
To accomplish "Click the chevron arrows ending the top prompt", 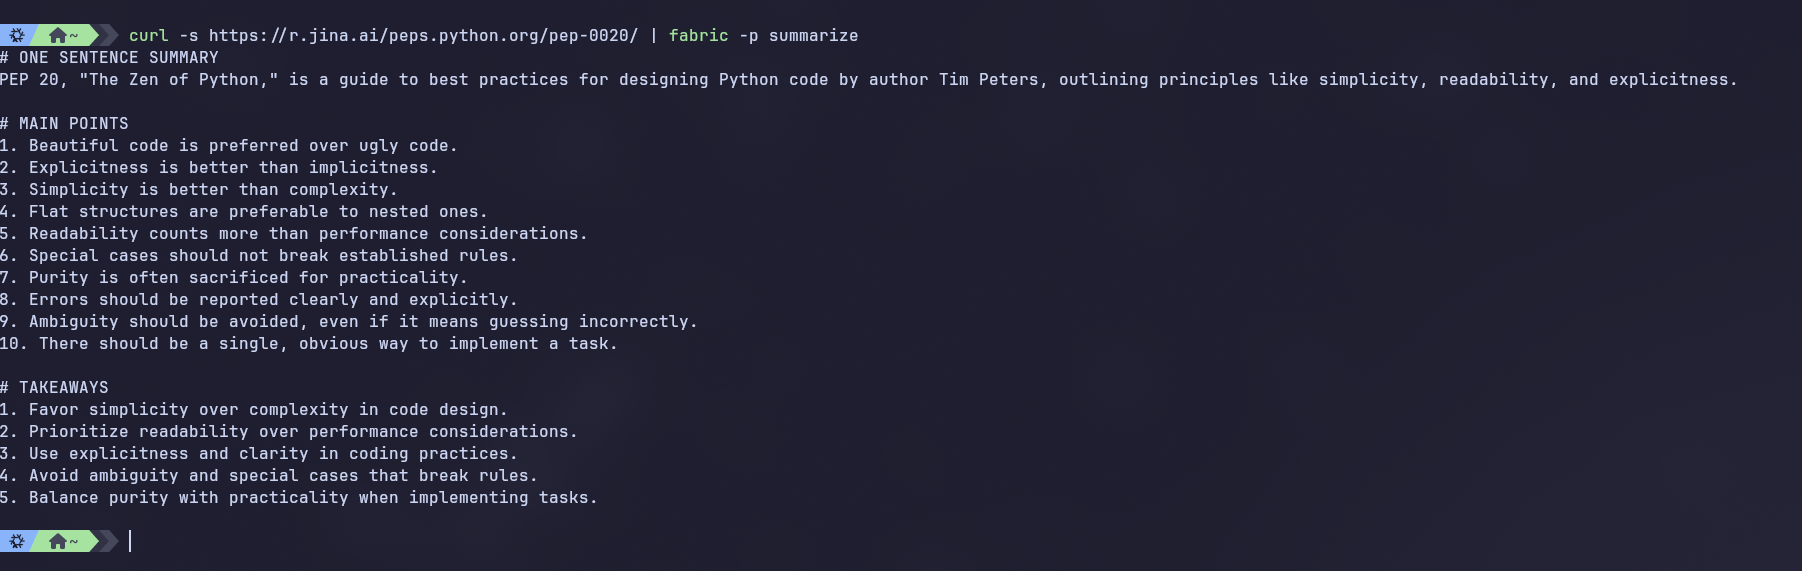I will [x=106, y=35].
